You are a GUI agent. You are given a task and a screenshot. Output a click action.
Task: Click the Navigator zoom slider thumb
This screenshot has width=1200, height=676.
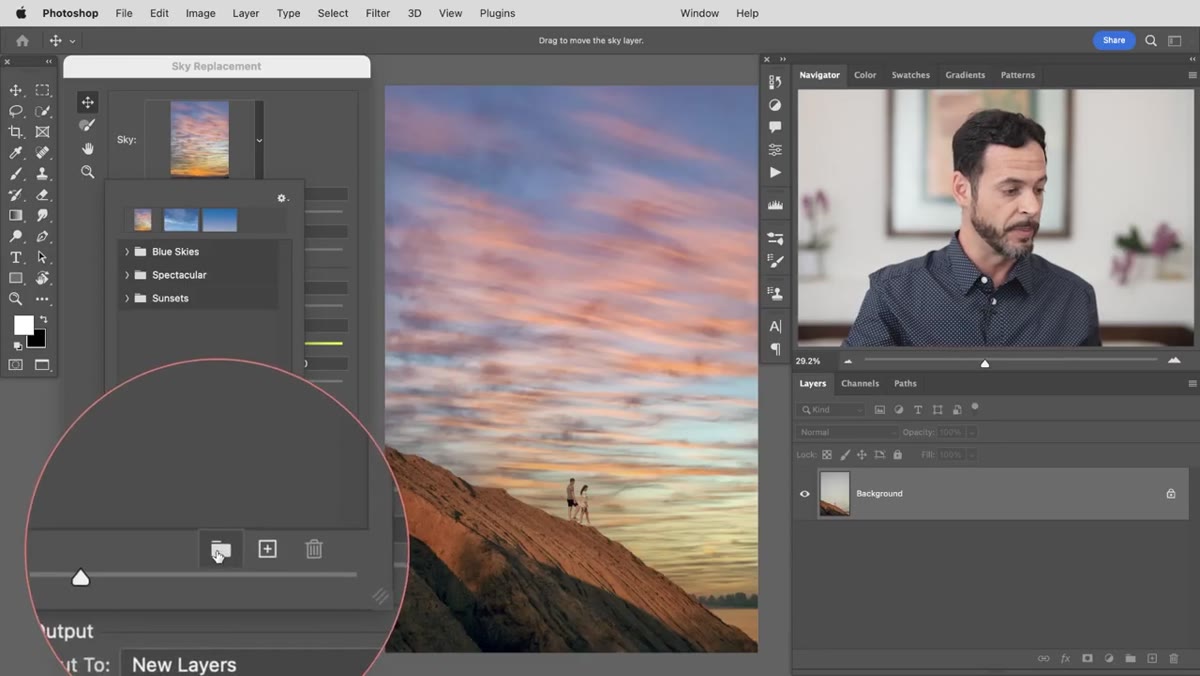(x=985, y=363)
